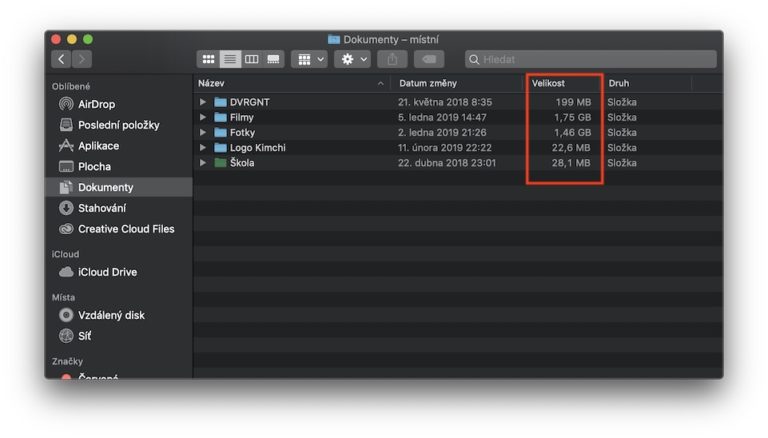768x438 pixels.
Task: Click the Hledat search field
Action: click(x=591, y=59)
